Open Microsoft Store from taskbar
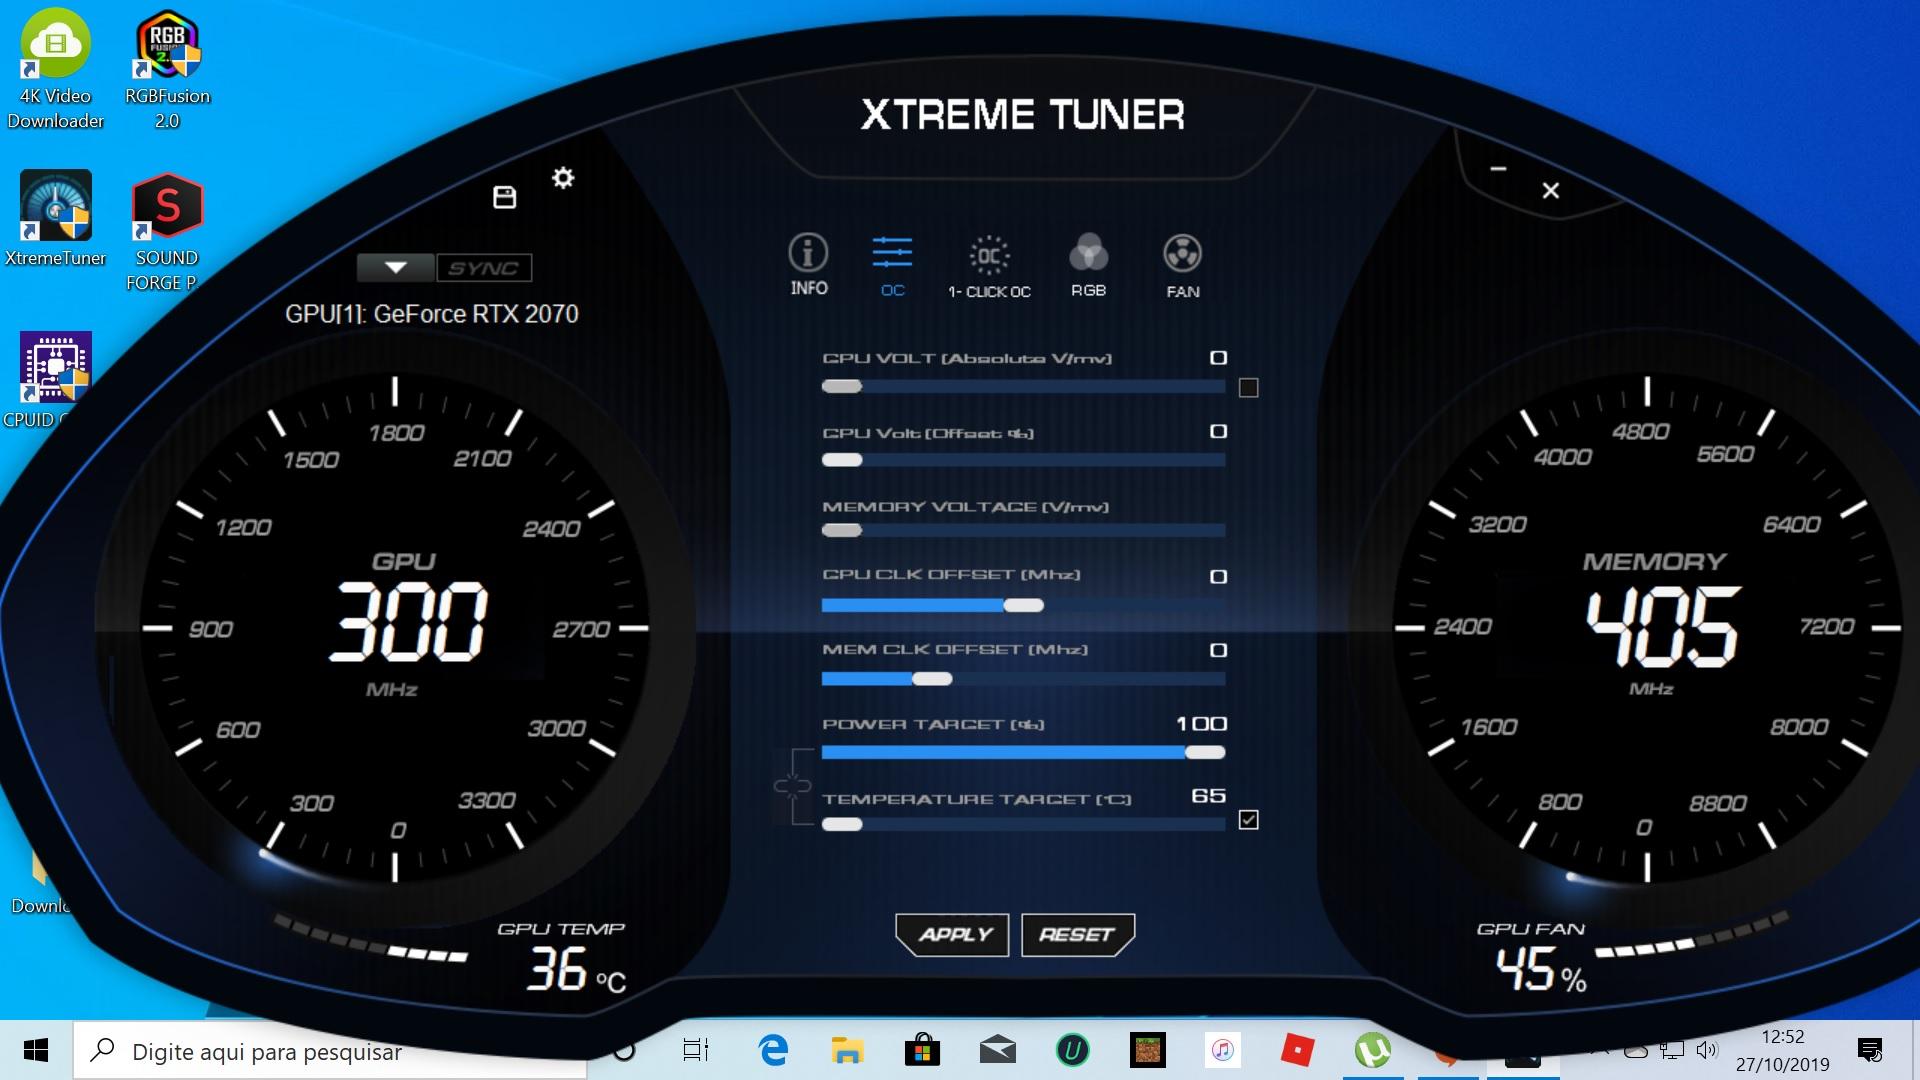The height and width of the screenshot is (1080, 1920). pyautogui.click(x=922, y=1051)
